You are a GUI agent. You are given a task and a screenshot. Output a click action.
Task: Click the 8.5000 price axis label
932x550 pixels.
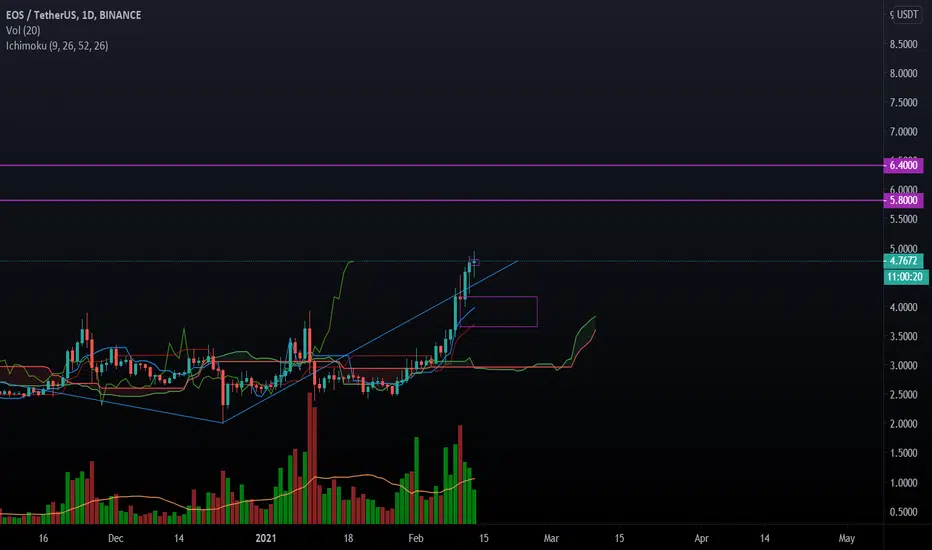point(903,44)
